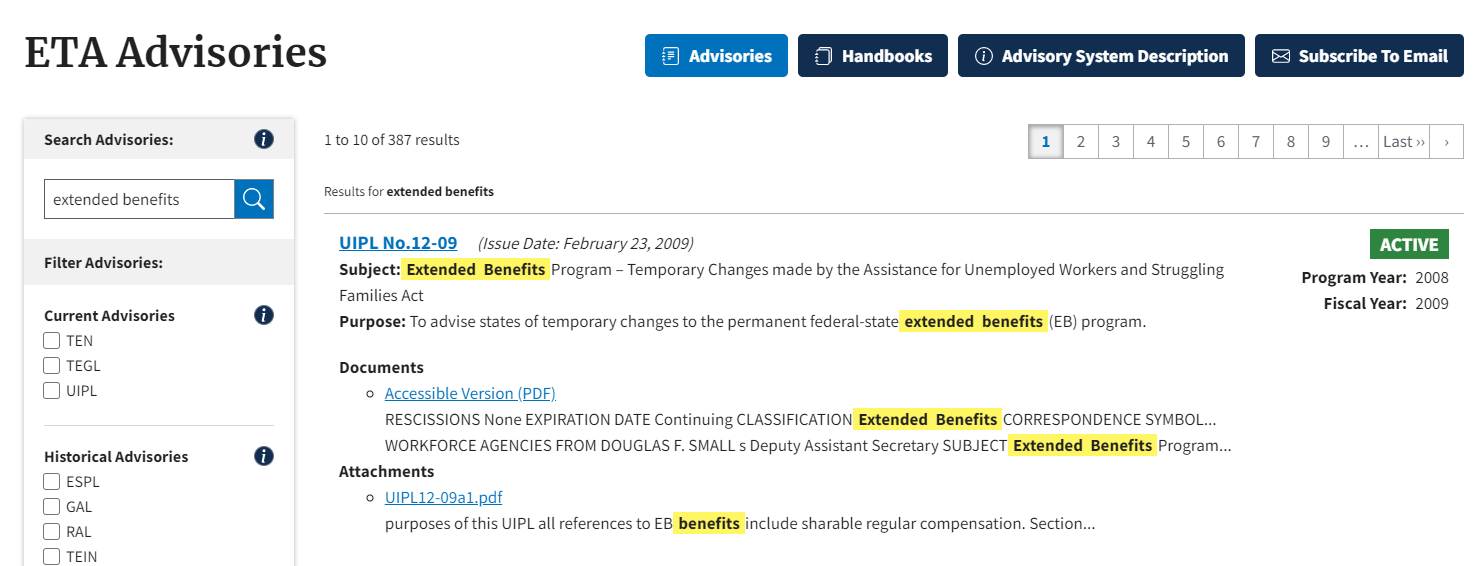Screen dimensions: 1484x566
Task: Click info icon beside Search Advisories
Action: [264, 139]
